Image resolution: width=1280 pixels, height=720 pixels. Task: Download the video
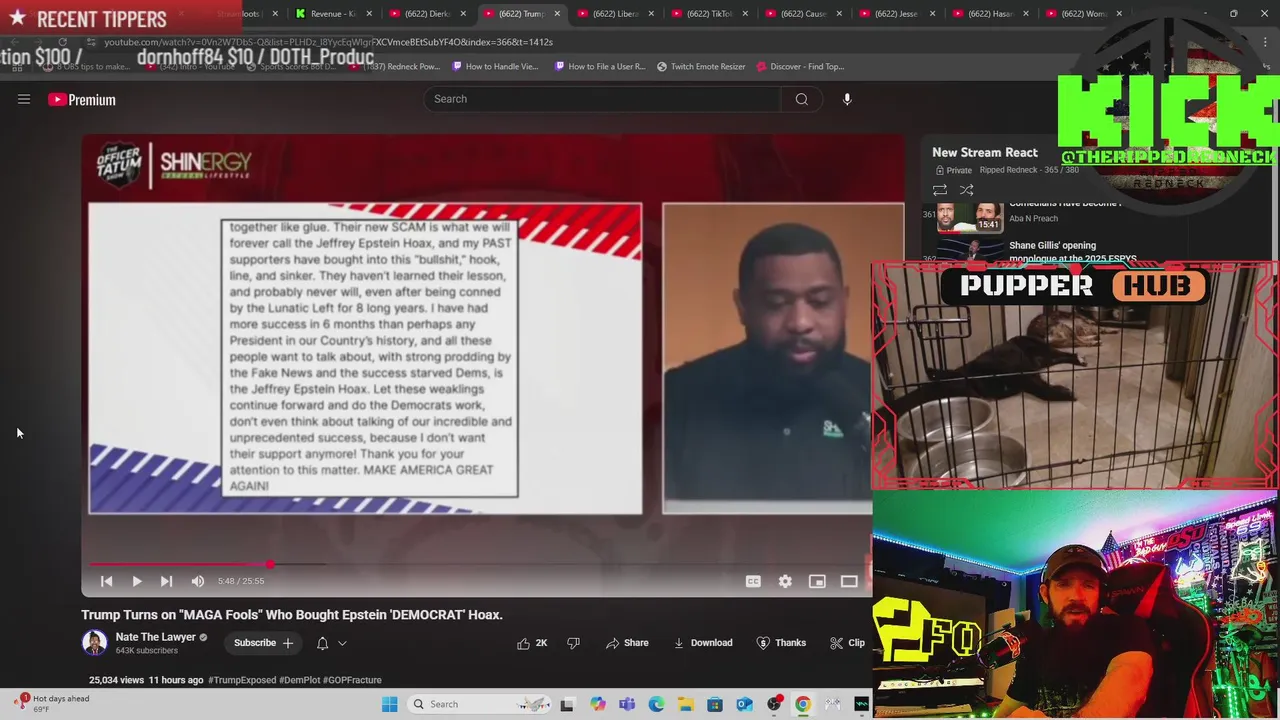(x=703, y=643)
